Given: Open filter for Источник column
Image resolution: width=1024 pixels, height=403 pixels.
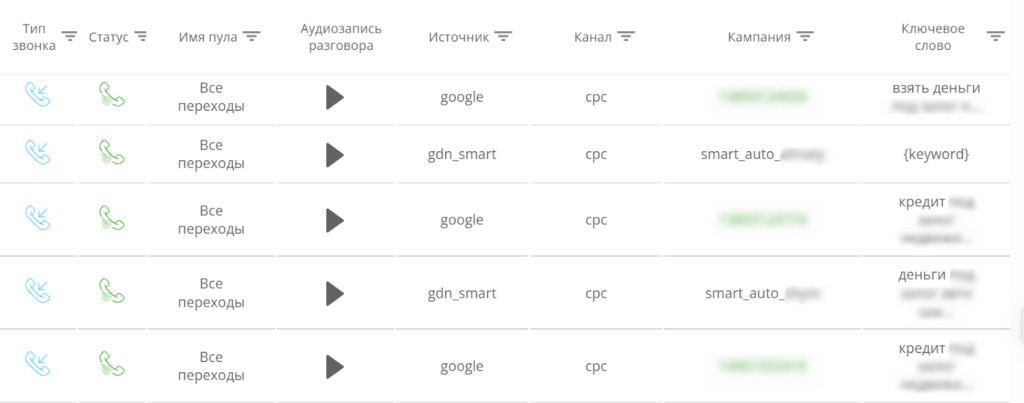Looking at the screenshot, I should coord(504,37).
